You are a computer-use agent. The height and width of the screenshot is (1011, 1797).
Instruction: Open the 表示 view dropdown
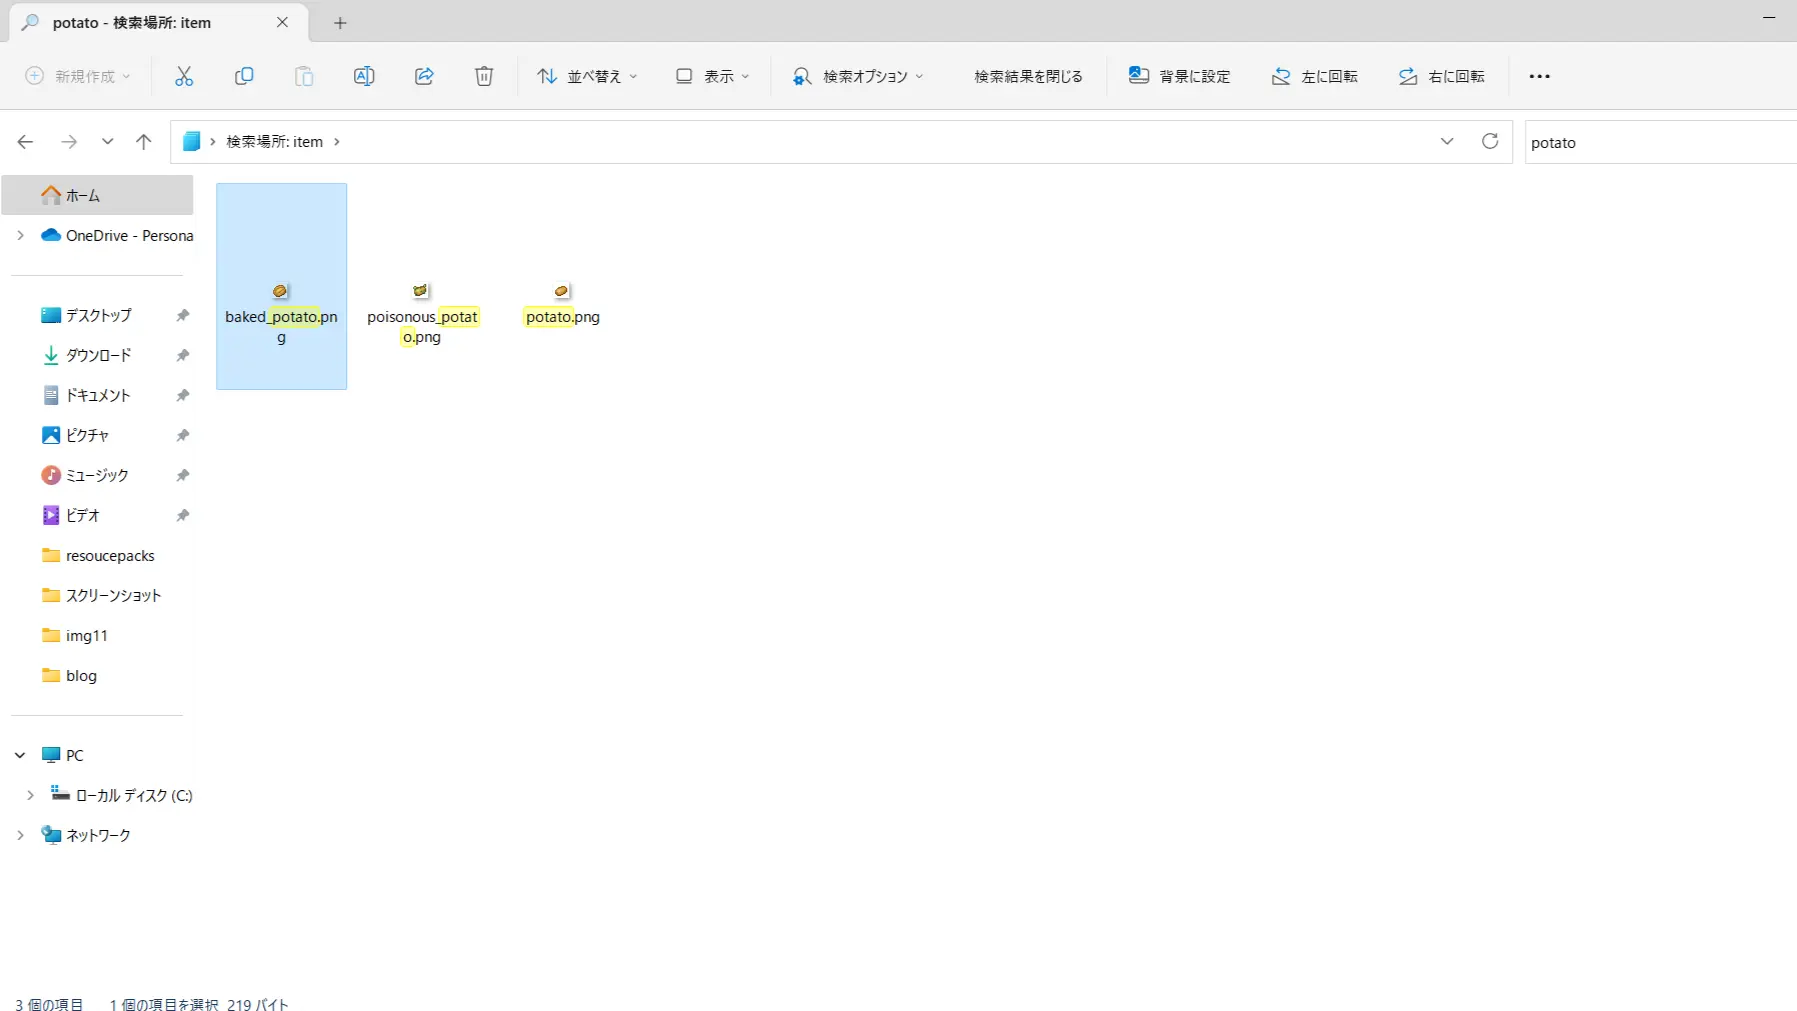pyautogui.click(x=712, y=76)
